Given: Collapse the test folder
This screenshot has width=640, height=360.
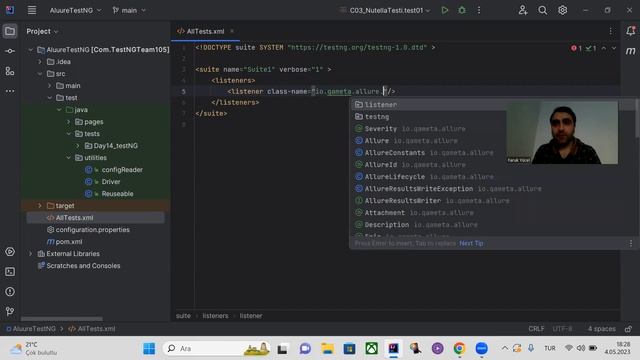Looking at the screenshot, I should pos(50,98).
